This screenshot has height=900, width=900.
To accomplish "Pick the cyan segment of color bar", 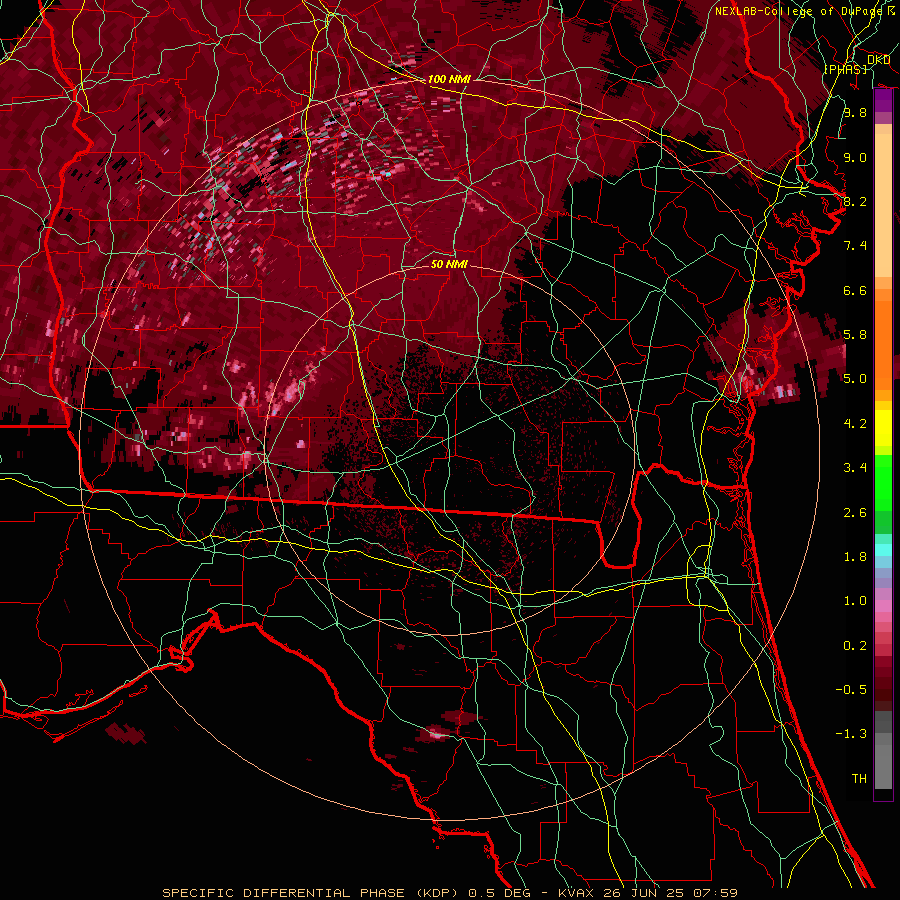I will 883,549.
